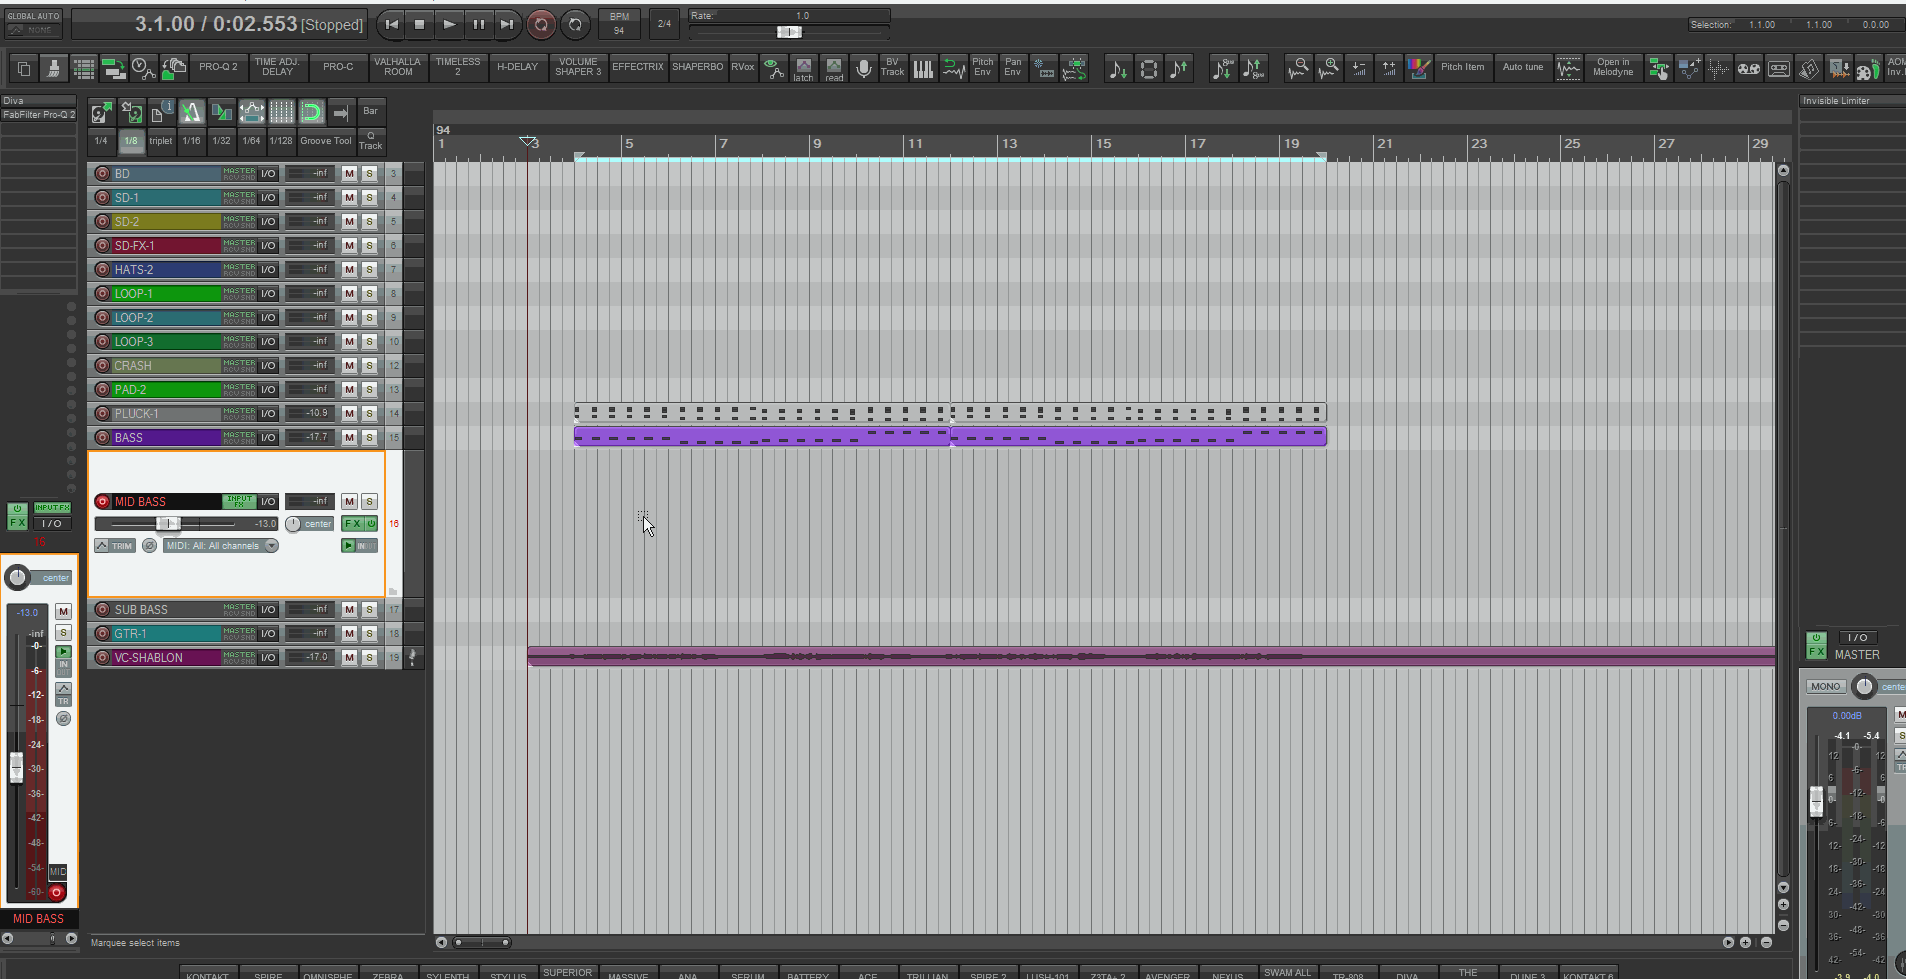Open the TRIM envelope mode selector
Image resolution: width=1906 pixels, height=979 pixels.
(x=115, y=546)
